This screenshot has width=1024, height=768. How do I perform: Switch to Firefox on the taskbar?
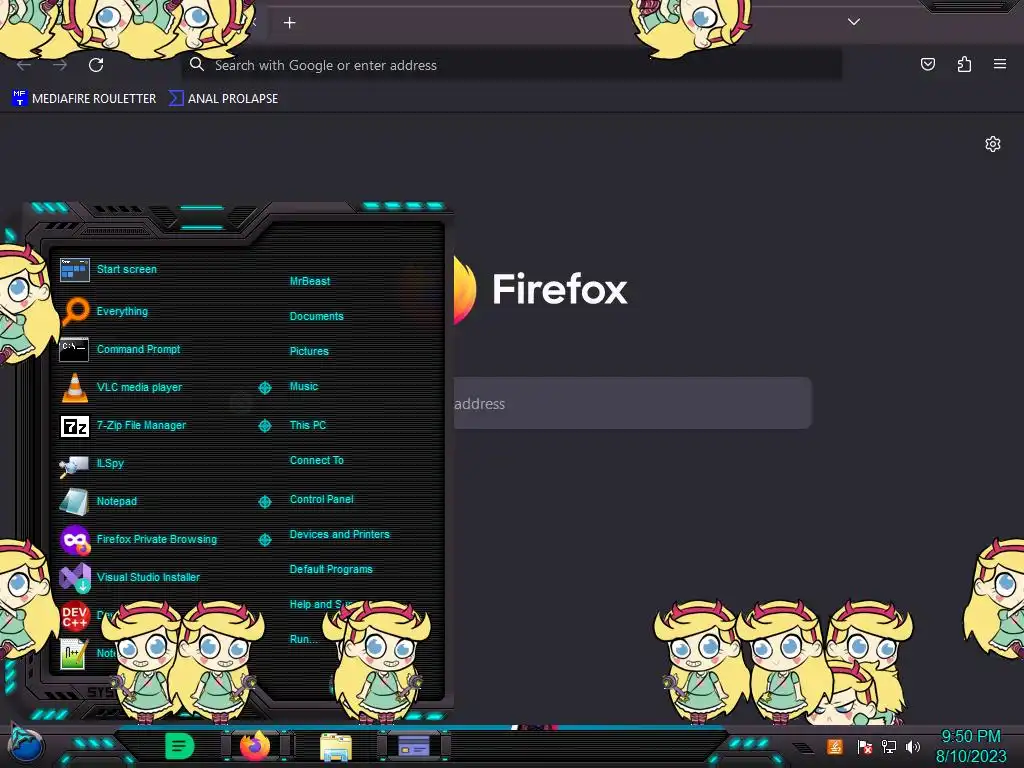coord(255,746)
